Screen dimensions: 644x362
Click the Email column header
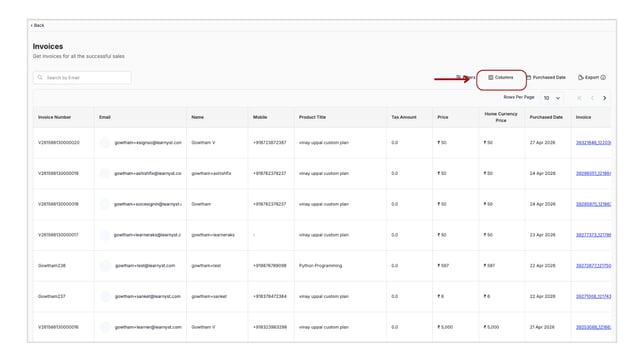click(105, 117)
